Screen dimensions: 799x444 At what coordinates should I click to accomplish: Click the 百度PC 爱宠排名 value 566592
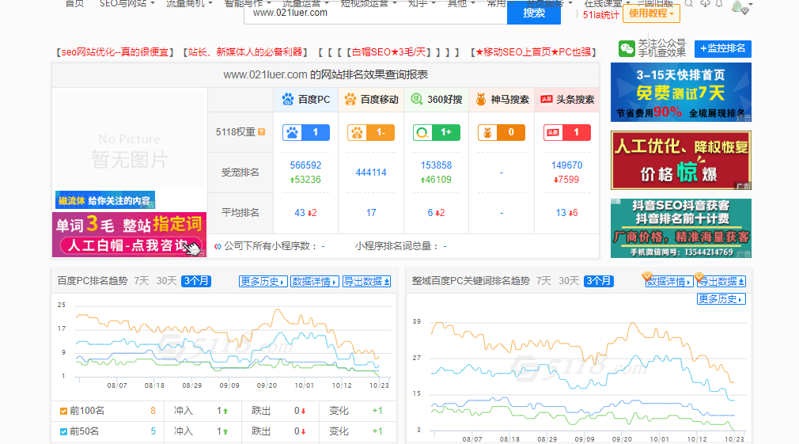point(306,165)
